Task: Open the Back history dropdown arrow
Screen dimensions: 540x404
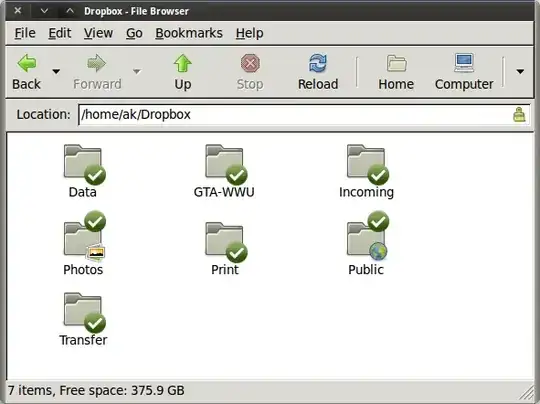Action: (x=56, y=71)
